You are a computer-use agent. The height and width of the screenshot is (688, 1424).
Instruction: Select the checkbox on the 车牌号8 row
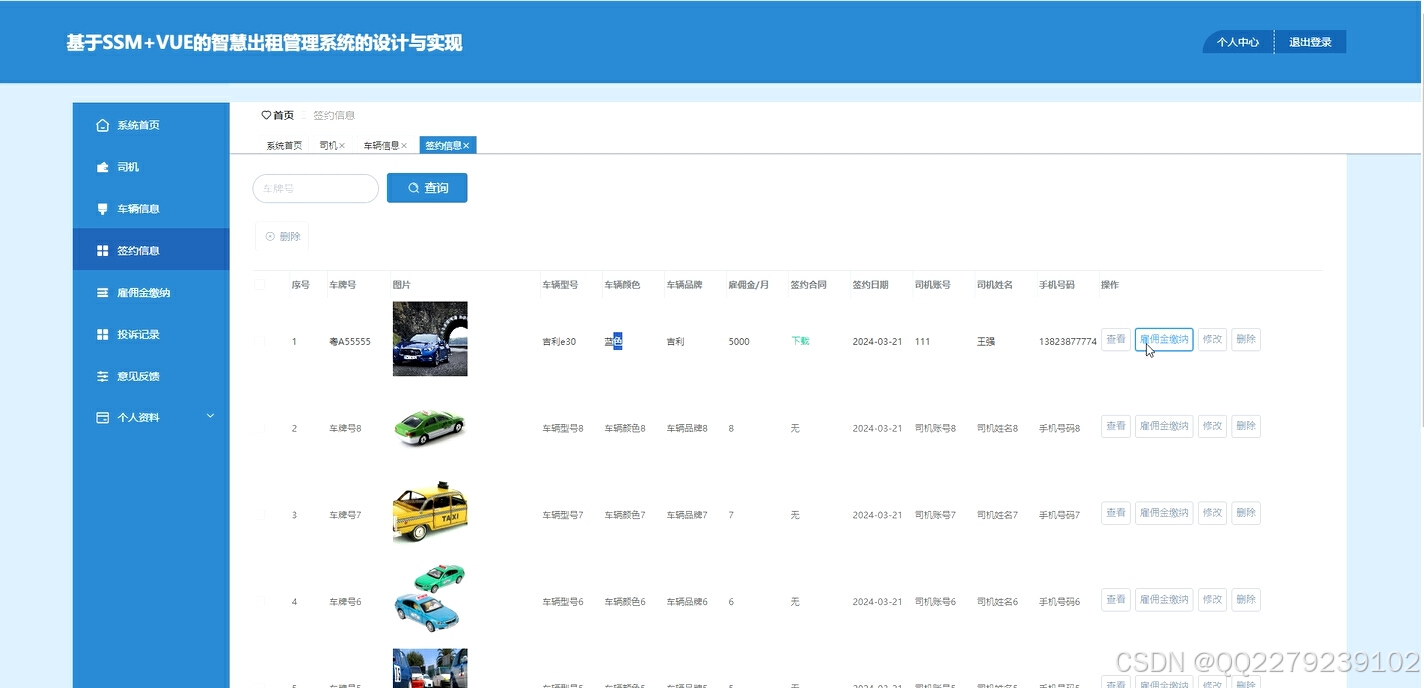(262, 428)
